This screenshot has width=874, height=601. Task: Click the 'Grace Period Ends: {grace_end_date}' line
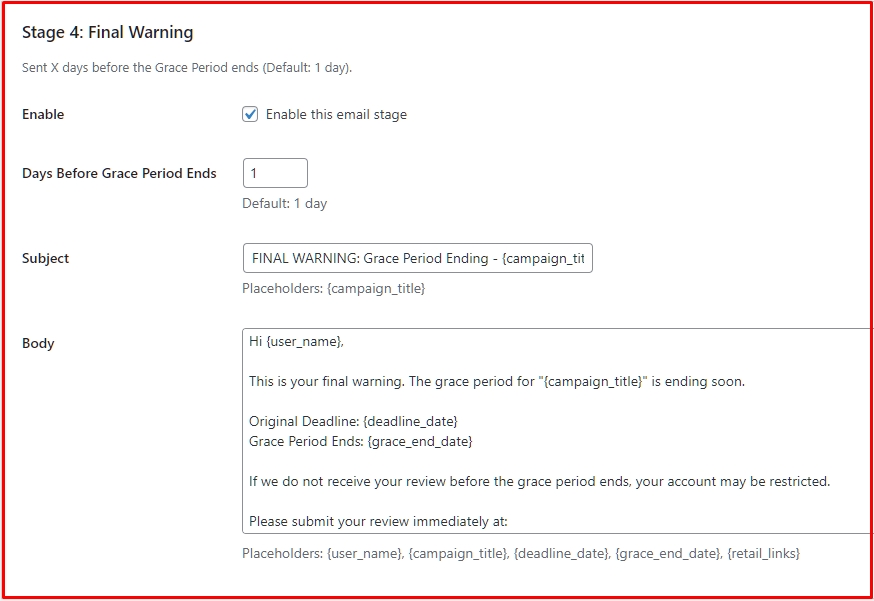(360, 441)
